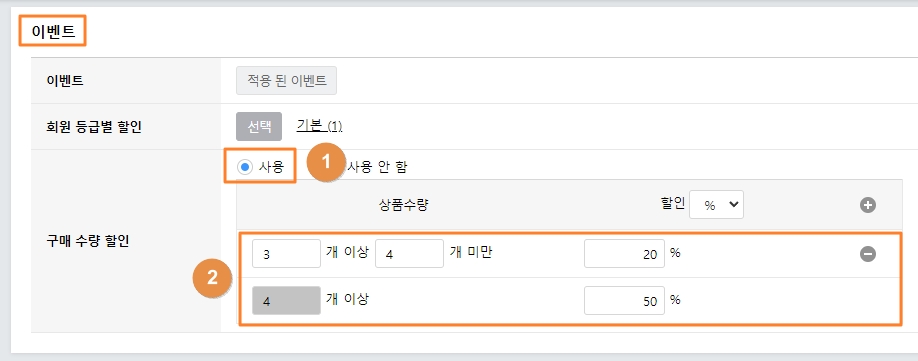Focus the minimum quantity field showing 3
This screenshot has width=918, height=361.
[286, 253]
